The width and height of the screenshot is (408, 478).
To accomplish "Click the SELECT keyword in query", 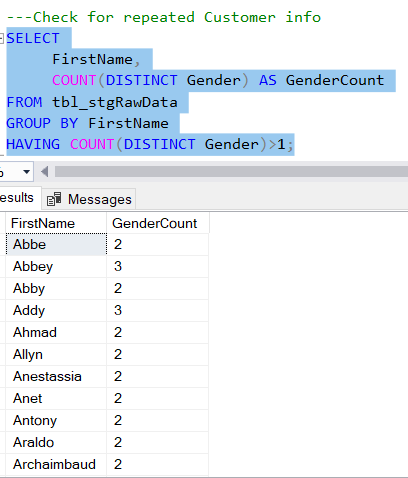I will coord(33,38).
